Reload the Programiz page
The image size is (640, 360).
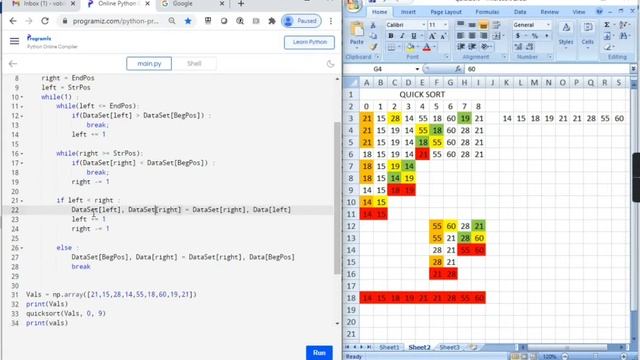click(x=45, y=21)
